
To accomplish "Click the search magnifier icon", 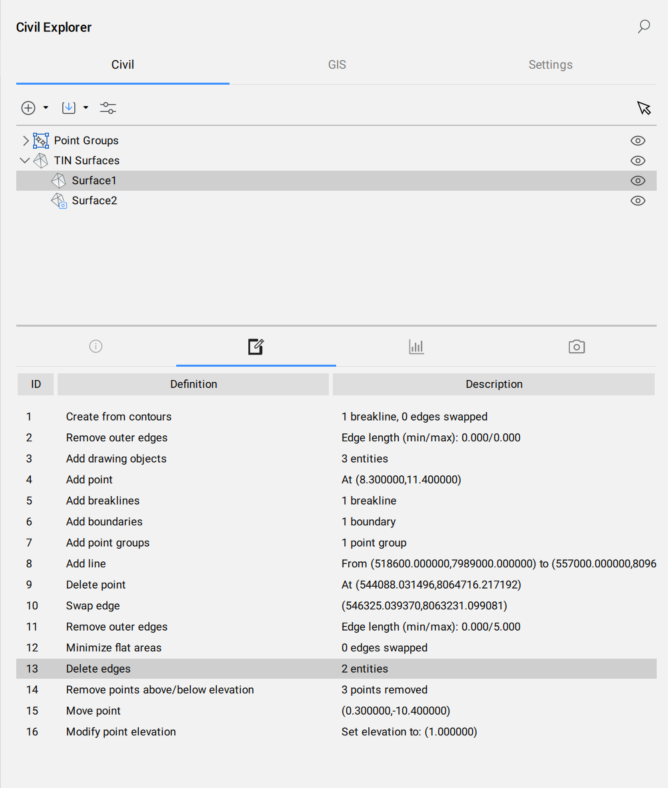I will tap(644, 27).
